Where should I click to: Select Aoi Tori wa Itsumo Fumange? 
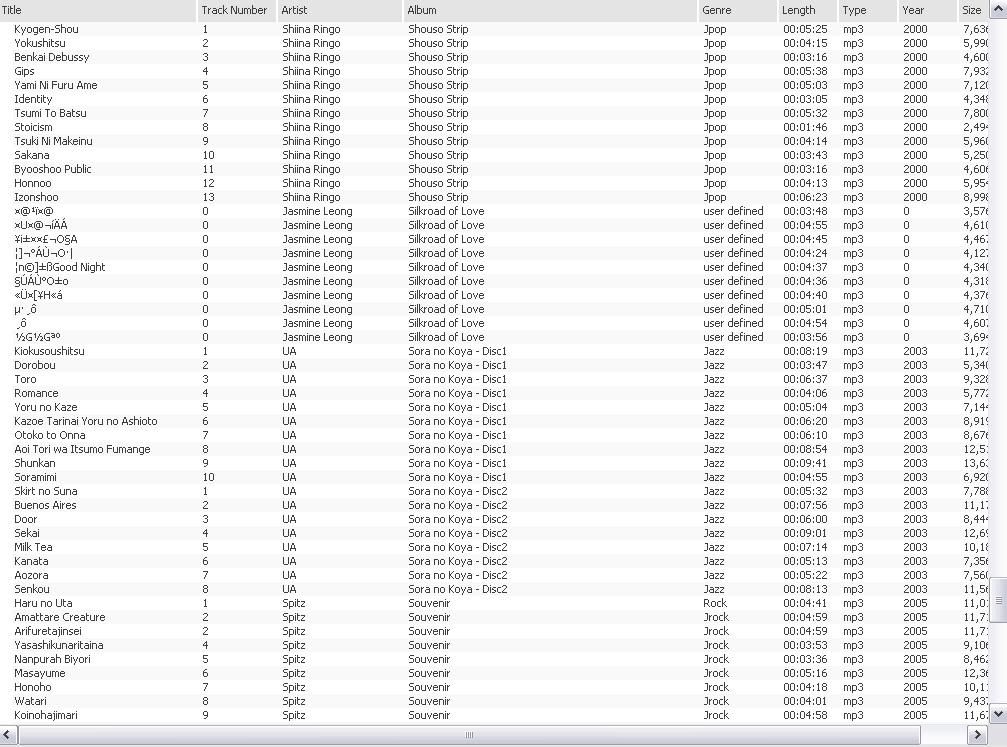[82, 450]
